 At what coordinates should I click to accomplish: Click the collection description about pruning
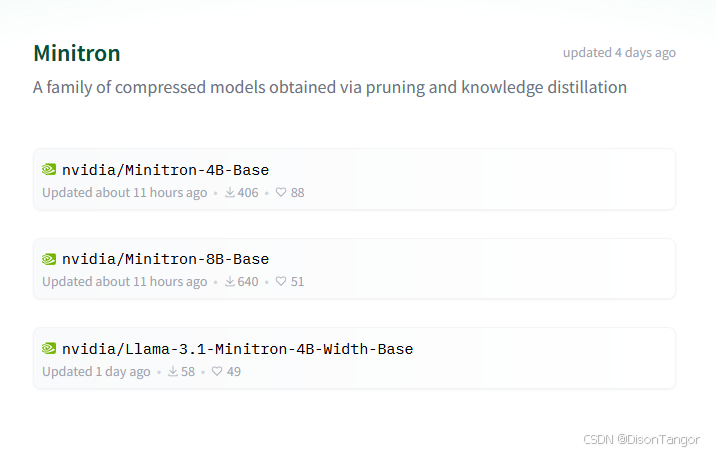[330, 87]
